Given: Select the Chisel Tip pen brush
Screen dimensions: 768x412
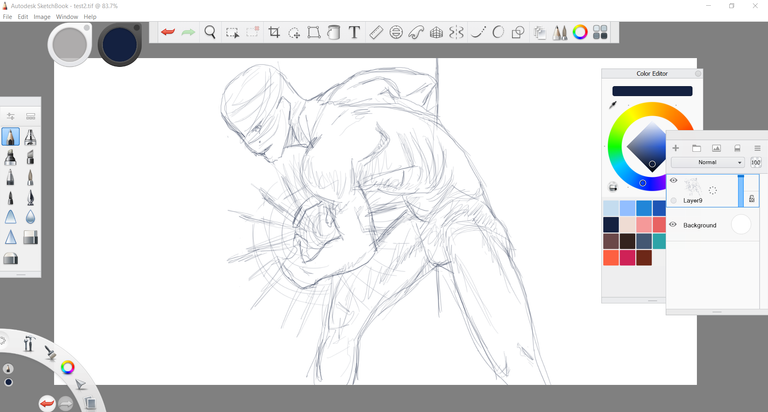Looking at the screenshot, I should coord(30,157).
